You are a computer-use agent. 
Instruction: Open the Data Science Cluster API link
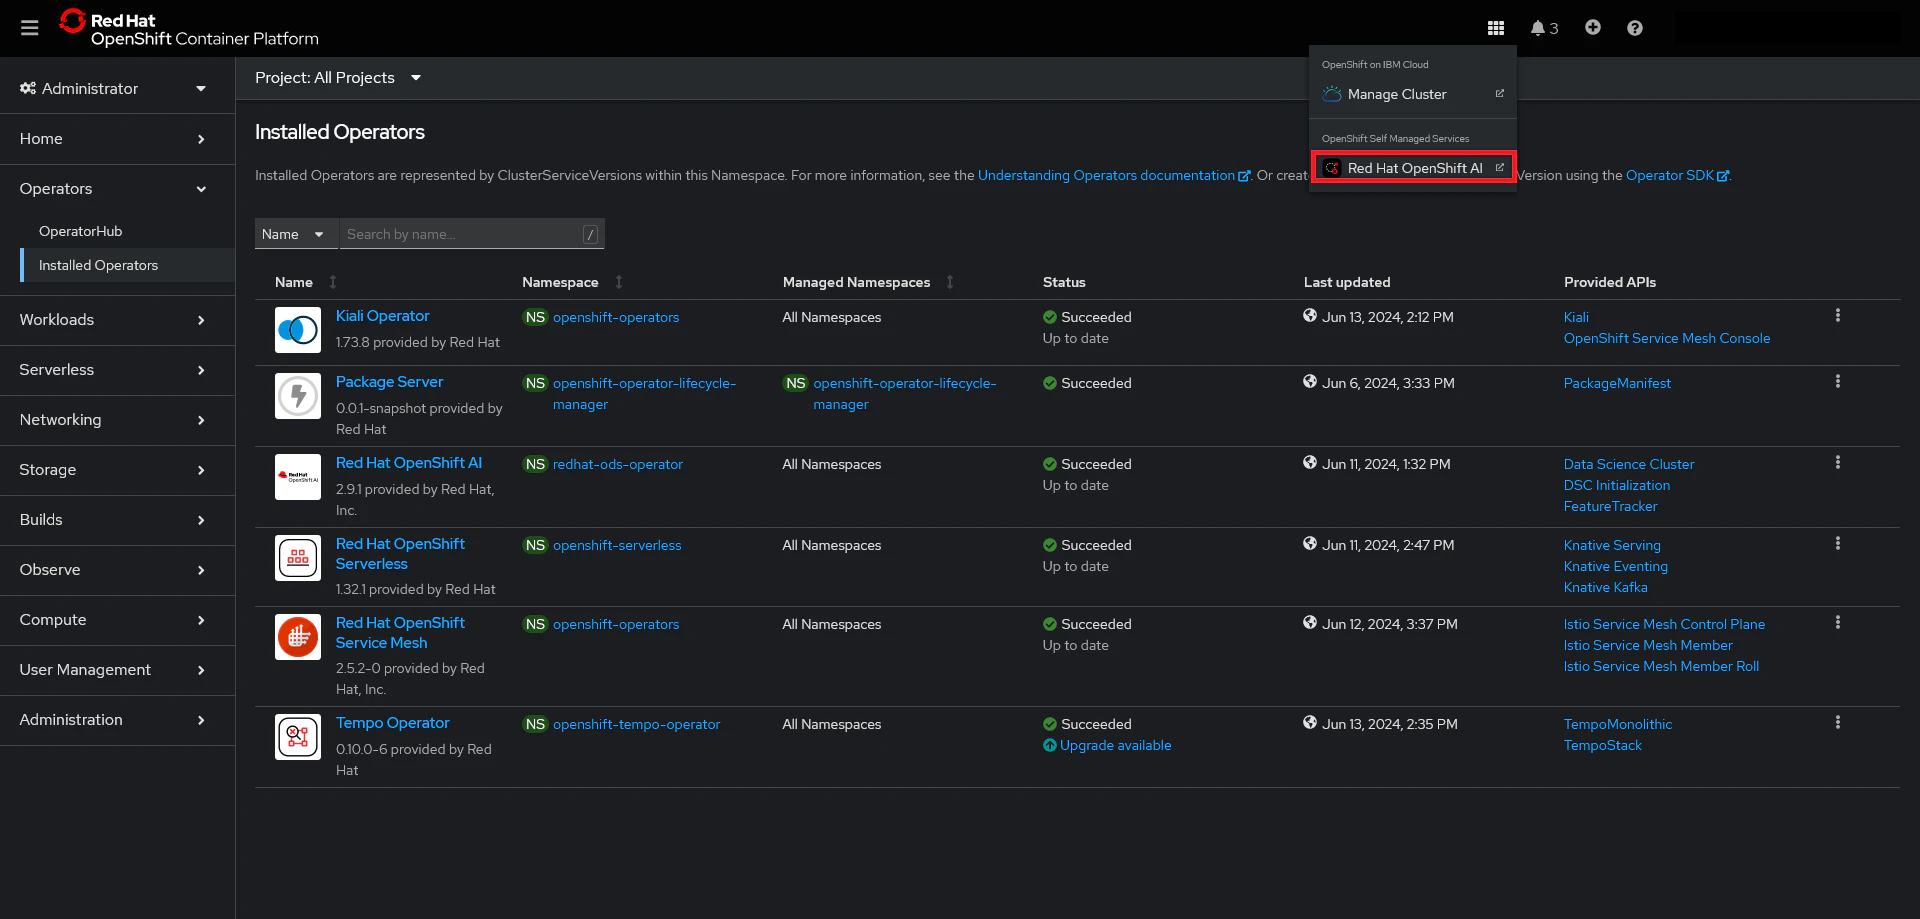click(x=1629, y=464)
